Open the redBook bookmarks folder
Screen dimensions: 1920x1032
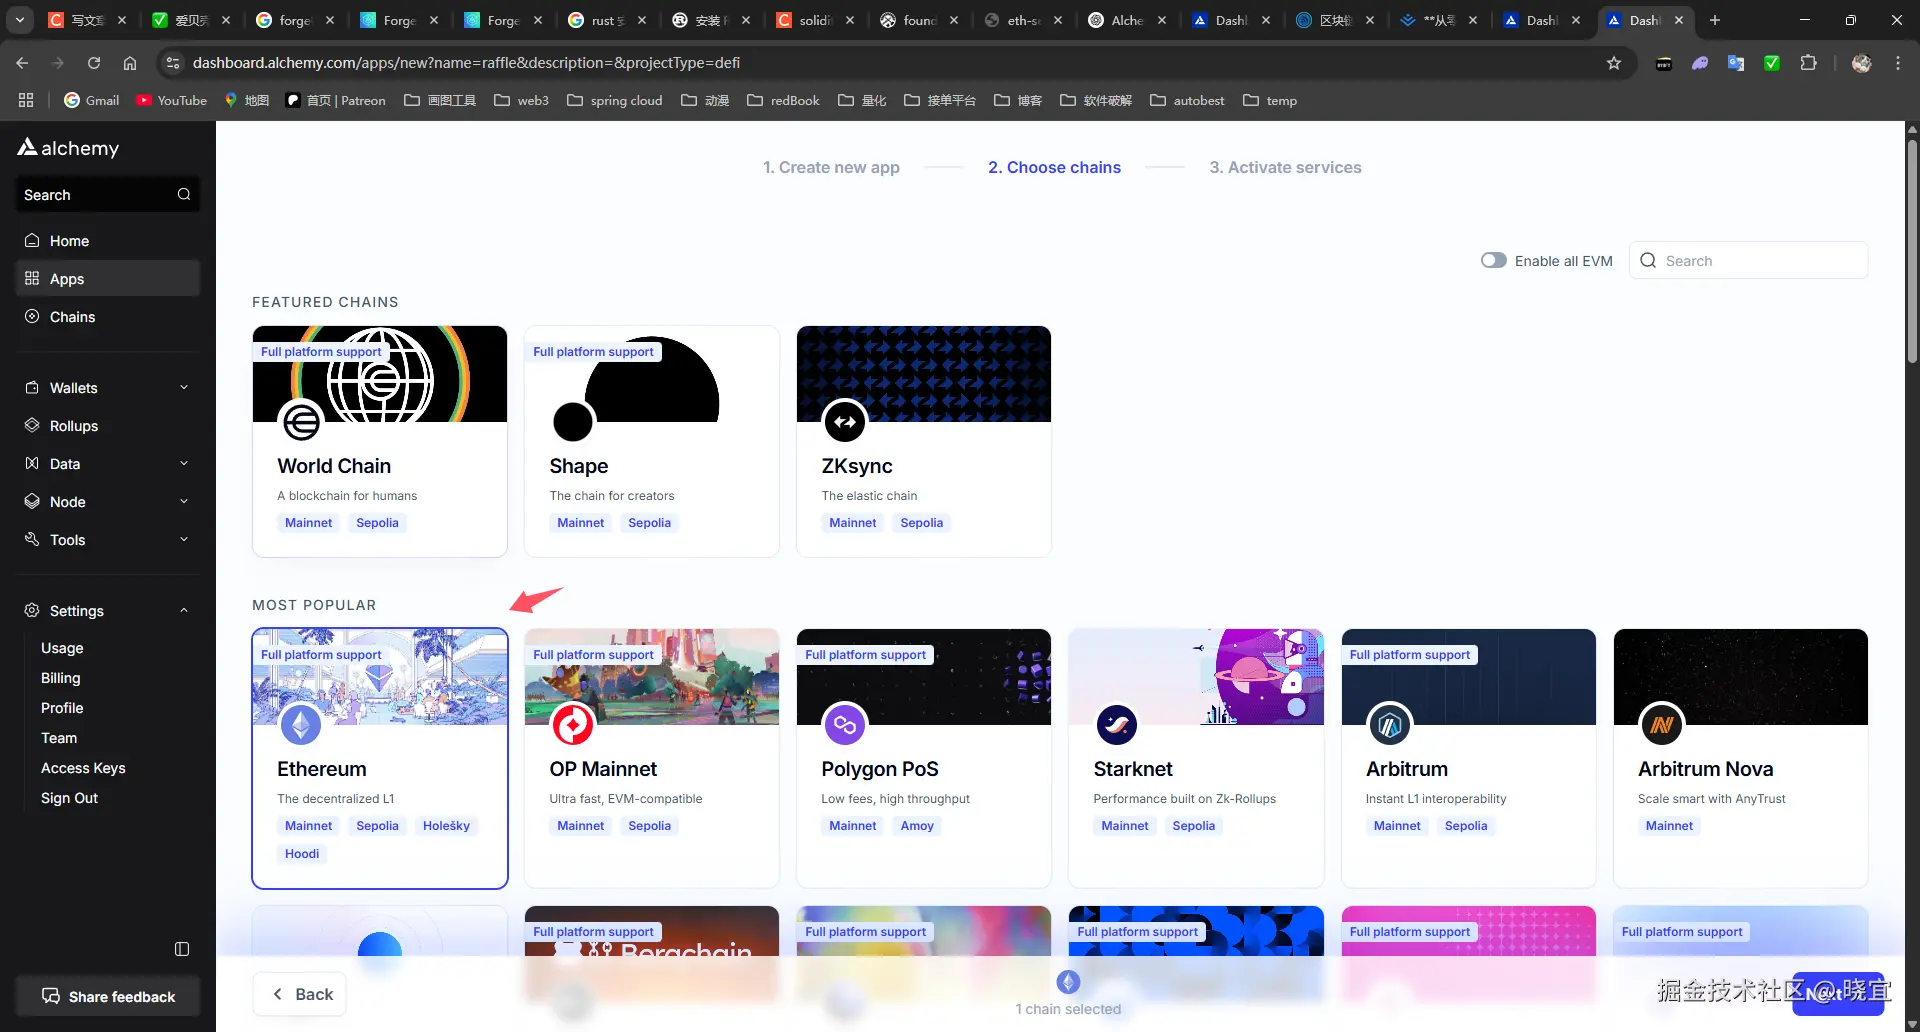coord(783,100)
